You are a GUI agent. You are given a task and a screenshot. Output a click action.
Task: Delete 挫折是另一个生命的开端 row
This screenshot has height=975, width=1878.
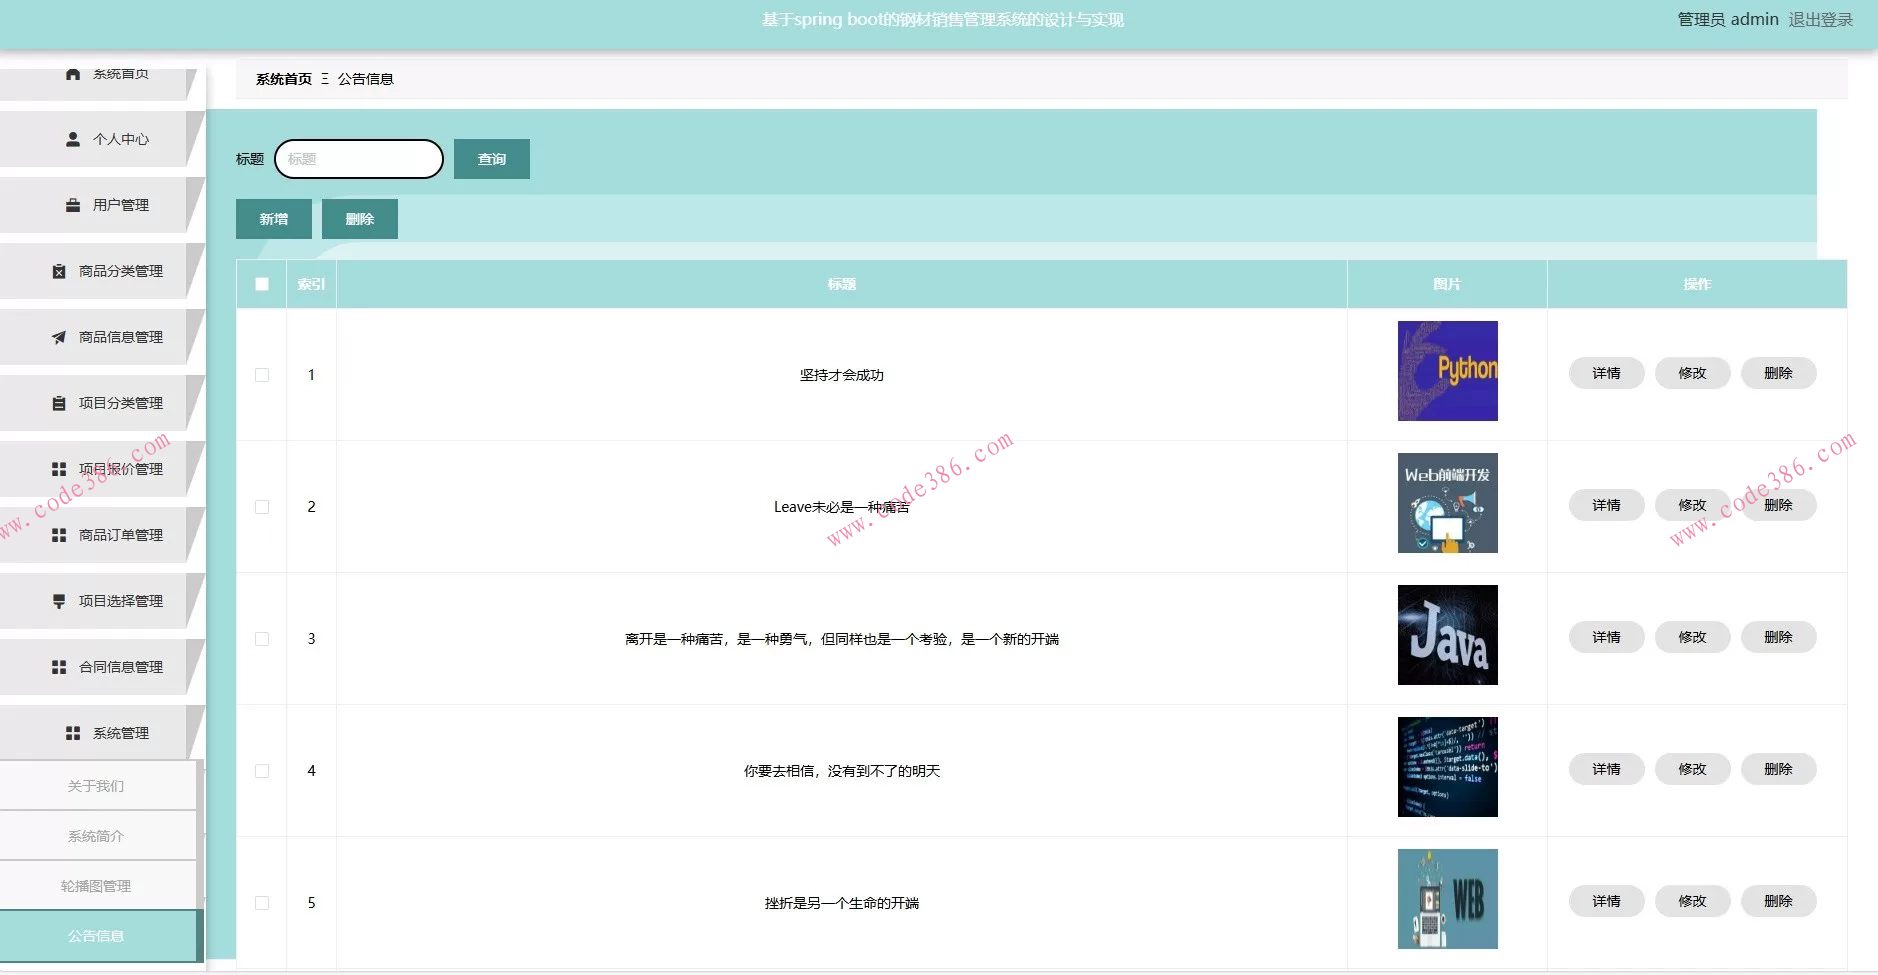pos(1779,901)
